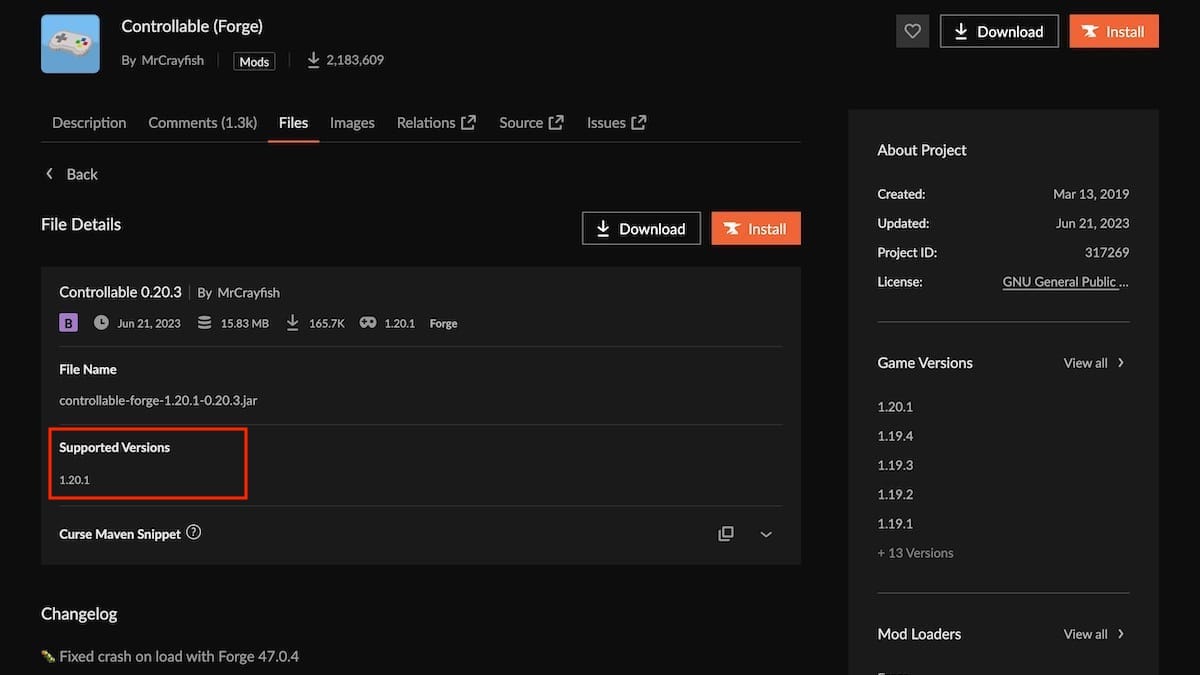The height and width of the screenshot is (675, 1200).
Task: Expand the Curse Maven Snippet section
Action: coord(766,534)
